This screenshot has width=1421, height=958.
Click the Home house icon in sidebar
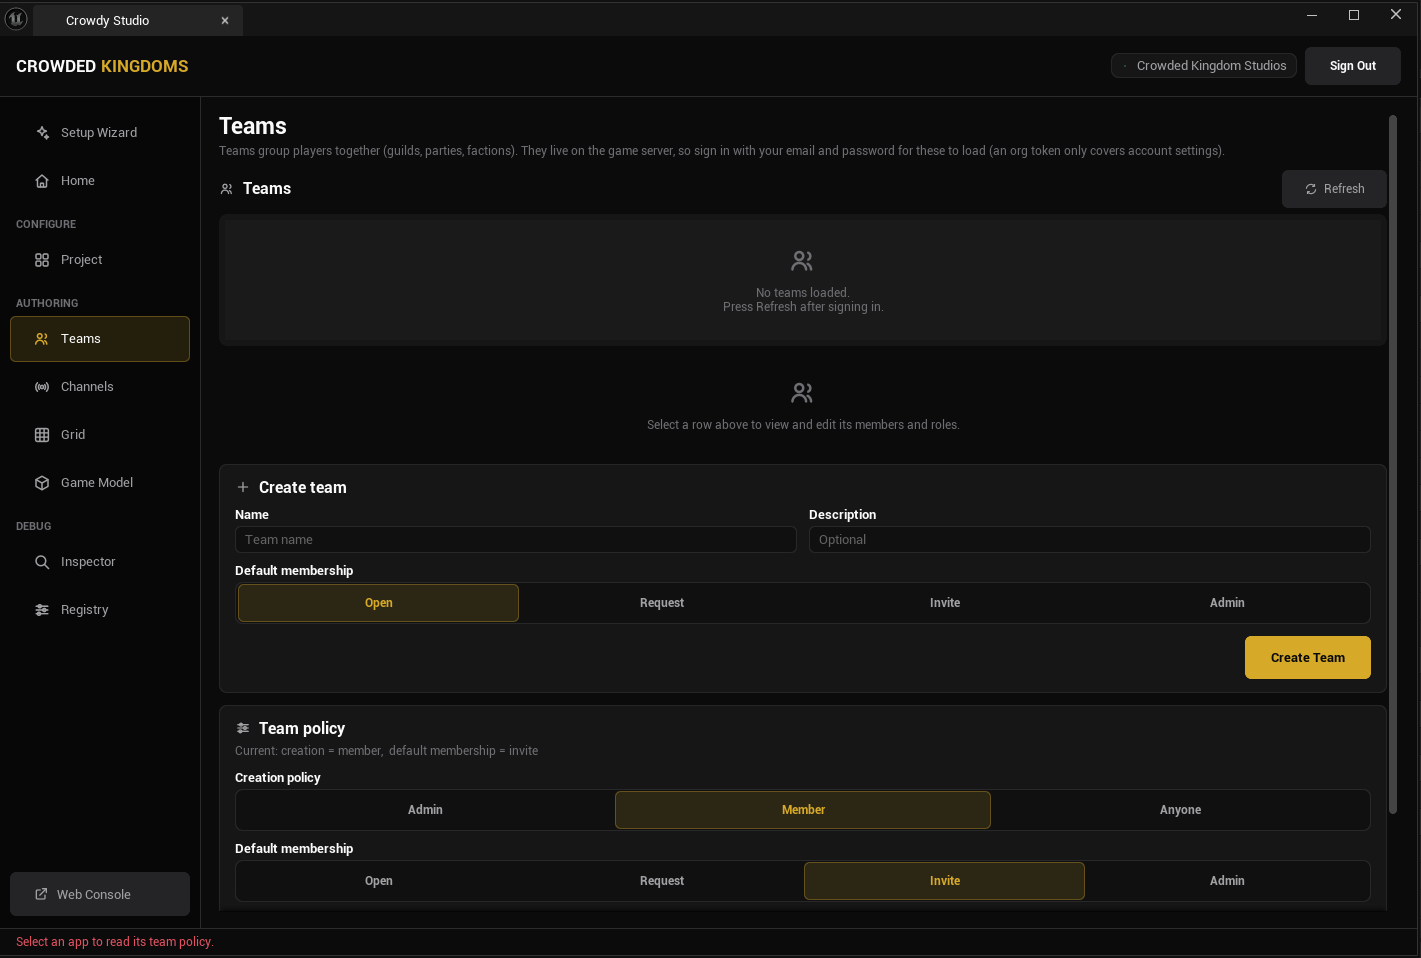point(42,181)
